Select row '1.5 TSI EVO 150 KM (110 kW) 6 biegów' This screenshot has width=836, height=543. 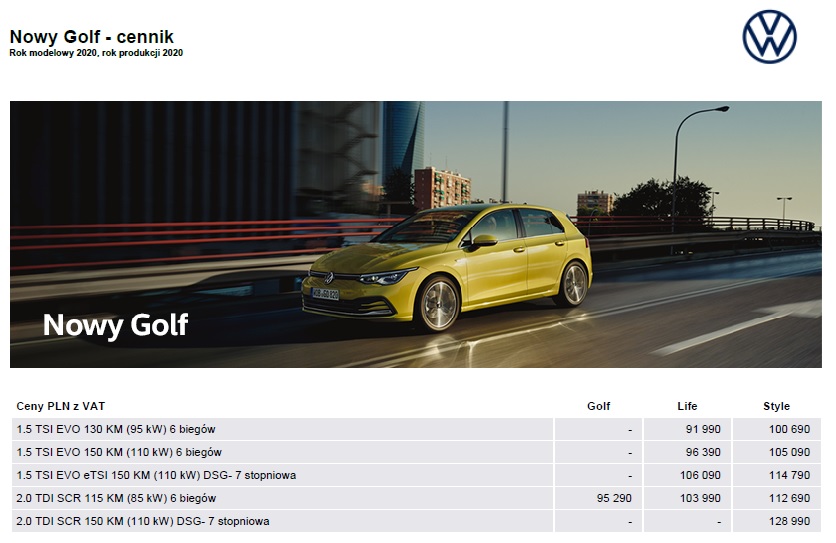416,452
